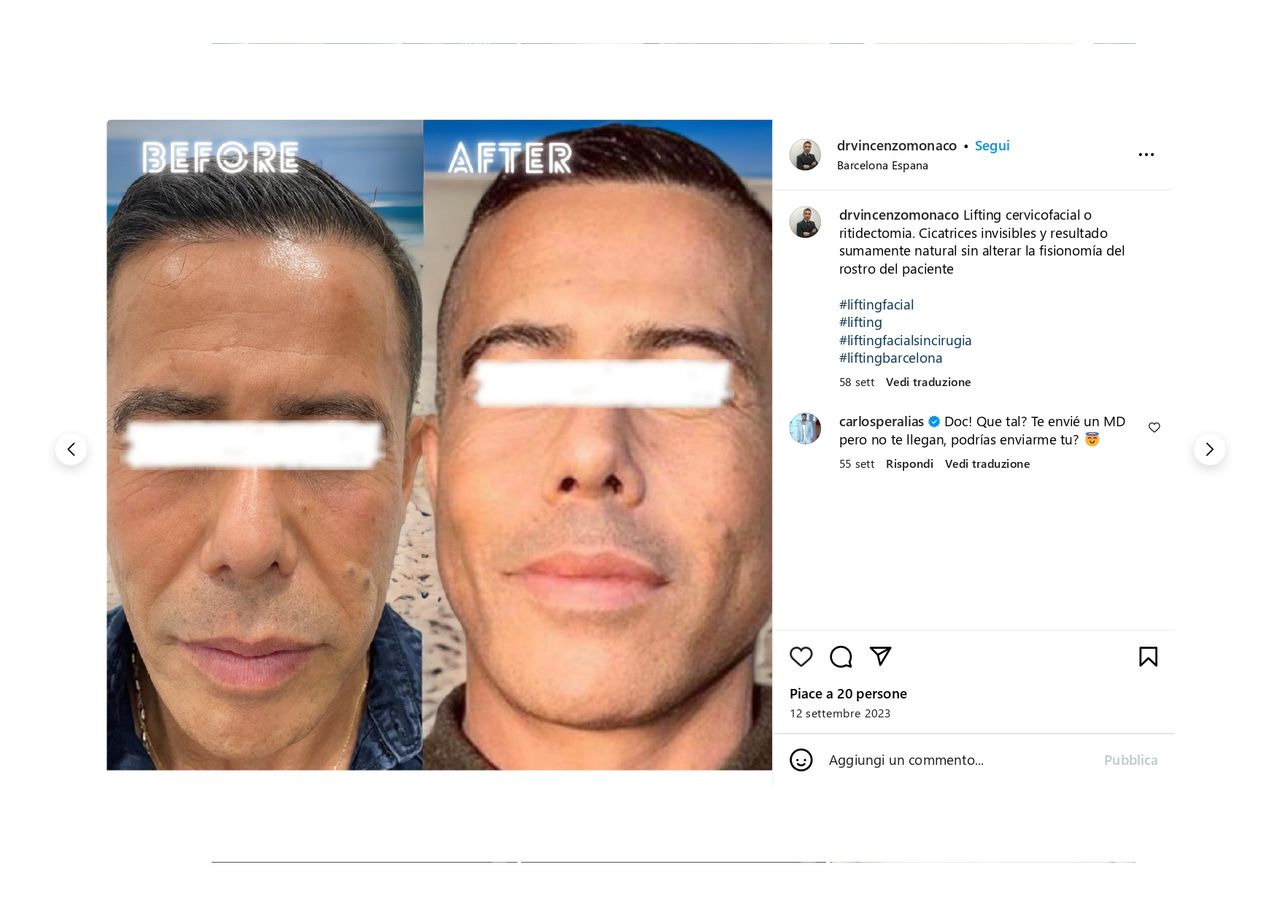Open the carlosperalias profile avatar
1280x905 pixels.
805,428
